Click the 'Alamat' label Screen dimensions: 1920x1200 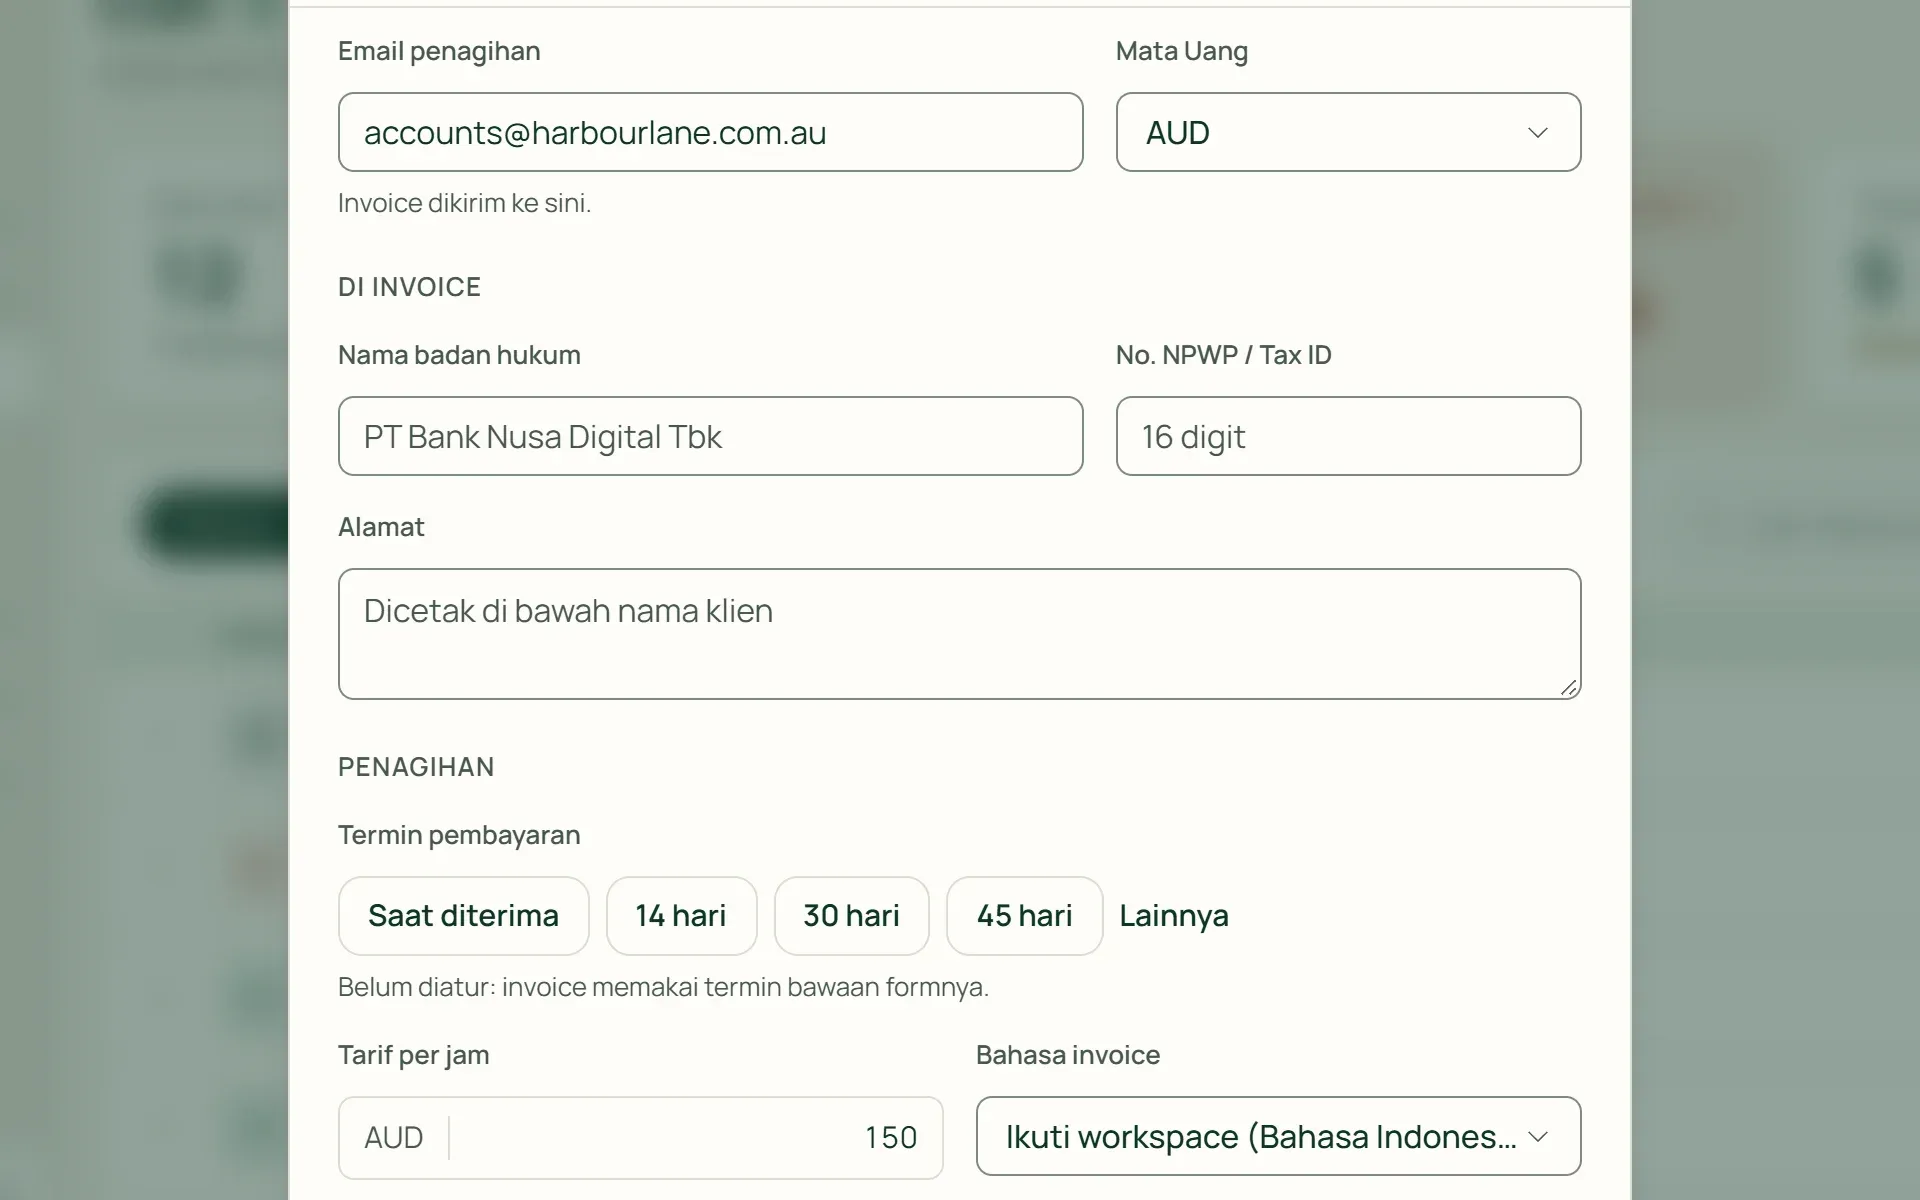point(381,527)
